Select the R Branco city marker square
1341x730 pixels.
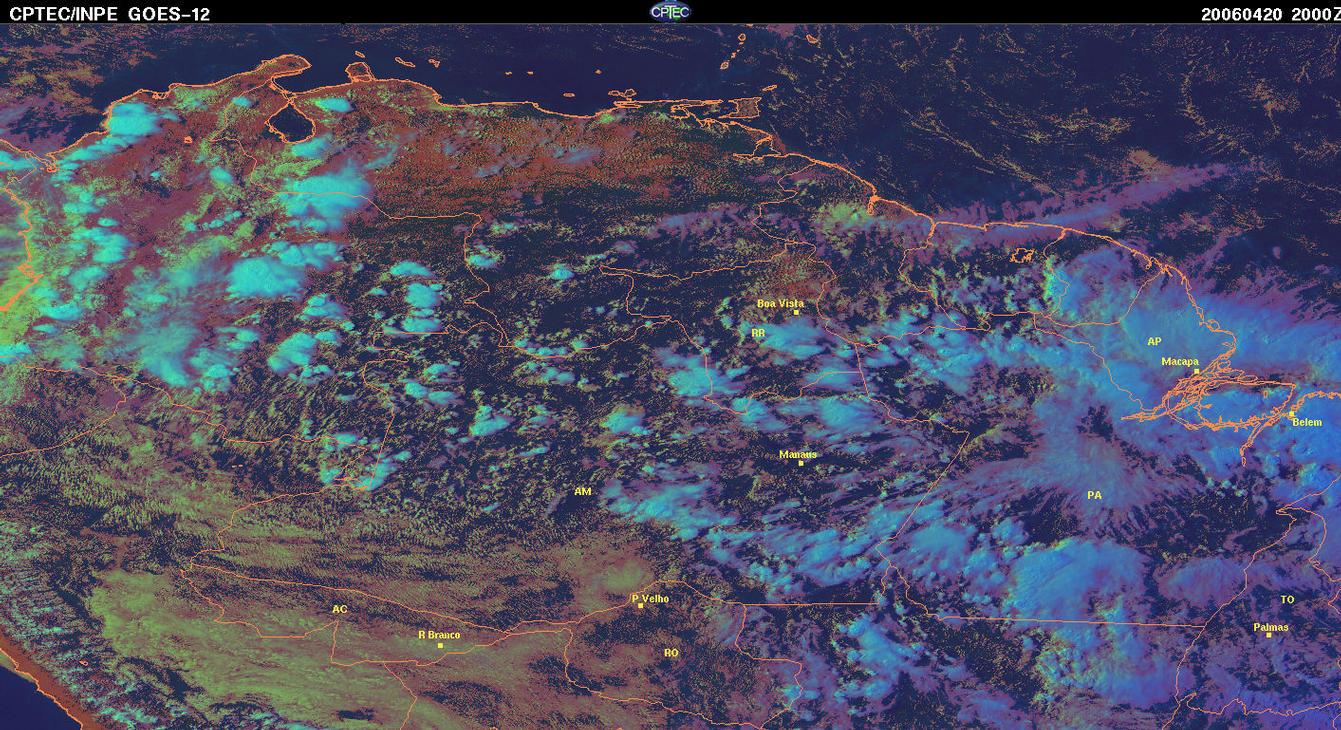[440, 645]
